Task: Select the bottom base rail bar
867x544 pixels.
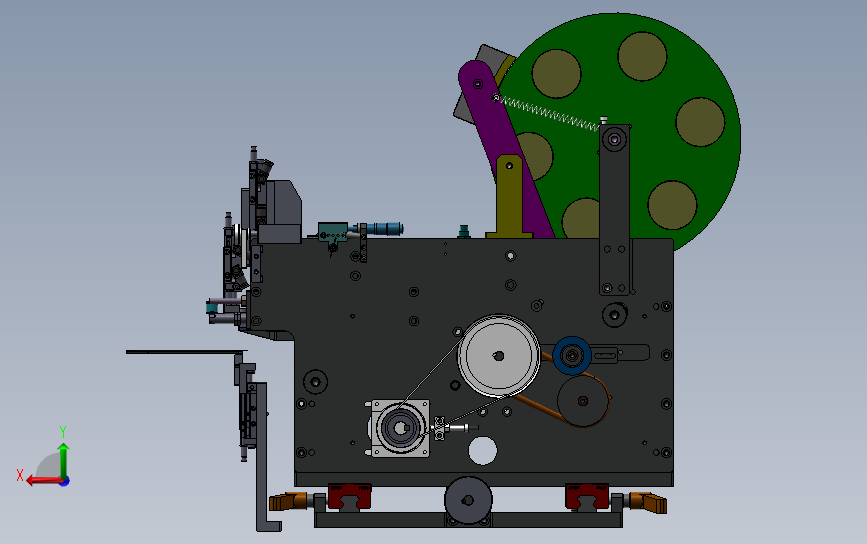Action: tap(468, 520)
